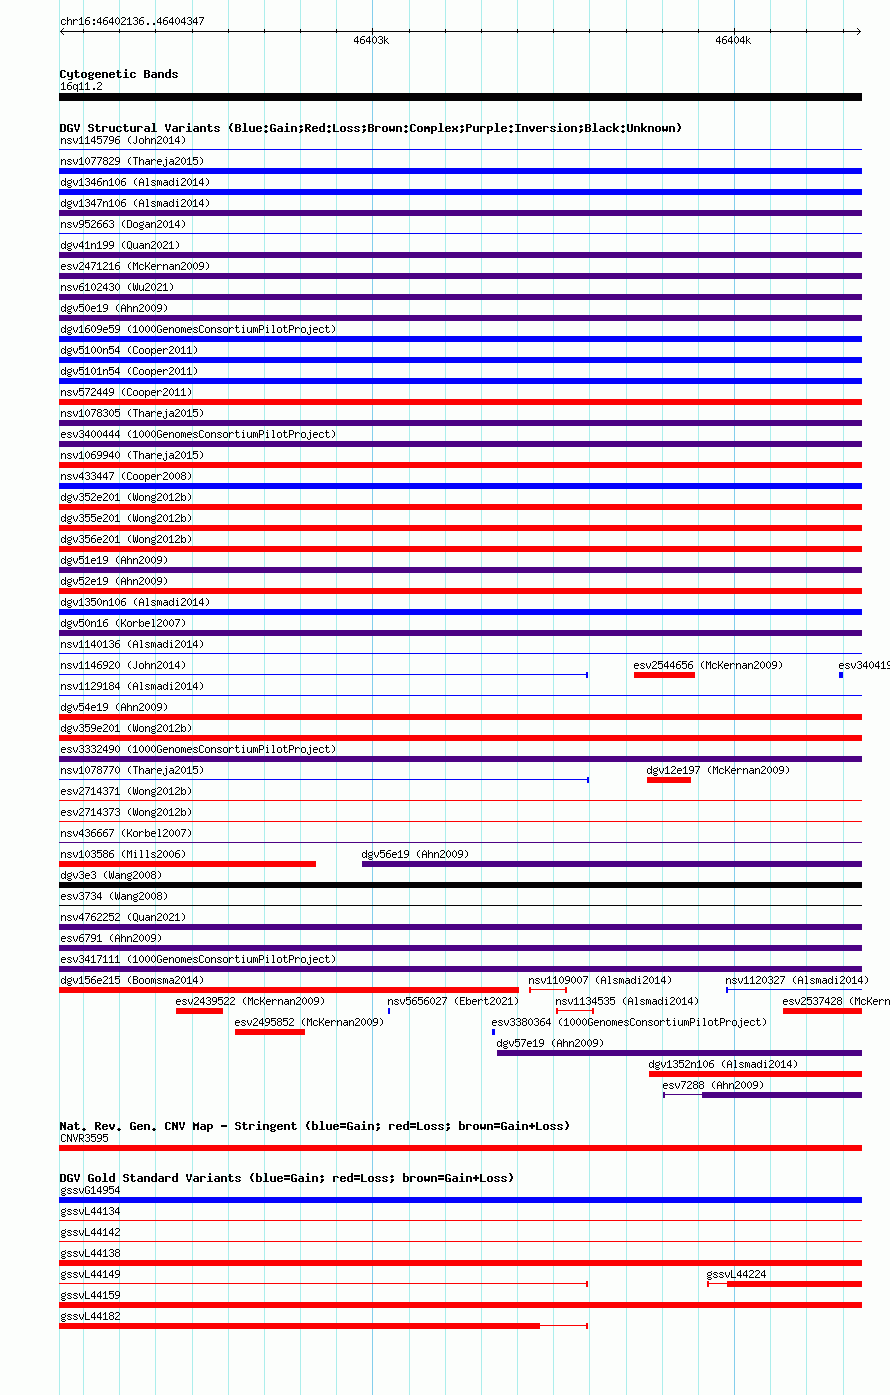This screenshot has width=890, height=1395.
Task: Select the nsv433447 (Cooper2008) label
Action: [x=125, y=476]
